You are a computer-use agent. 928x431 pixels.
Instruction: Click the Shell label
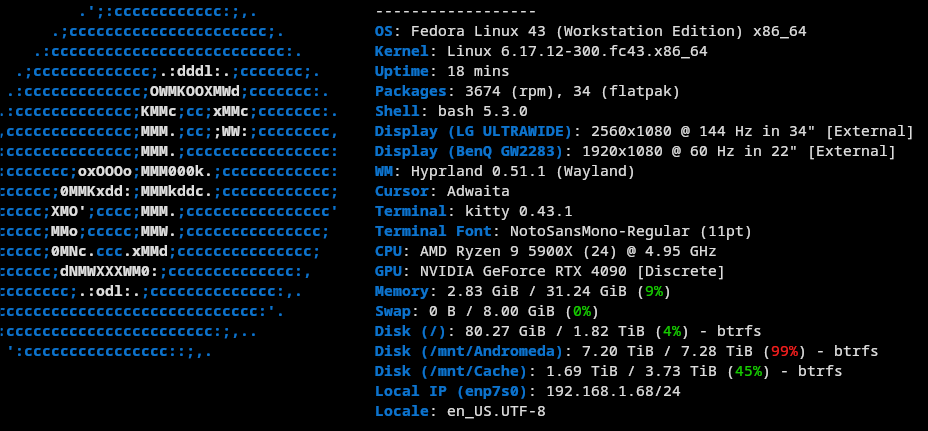click(x=397, y=111)
